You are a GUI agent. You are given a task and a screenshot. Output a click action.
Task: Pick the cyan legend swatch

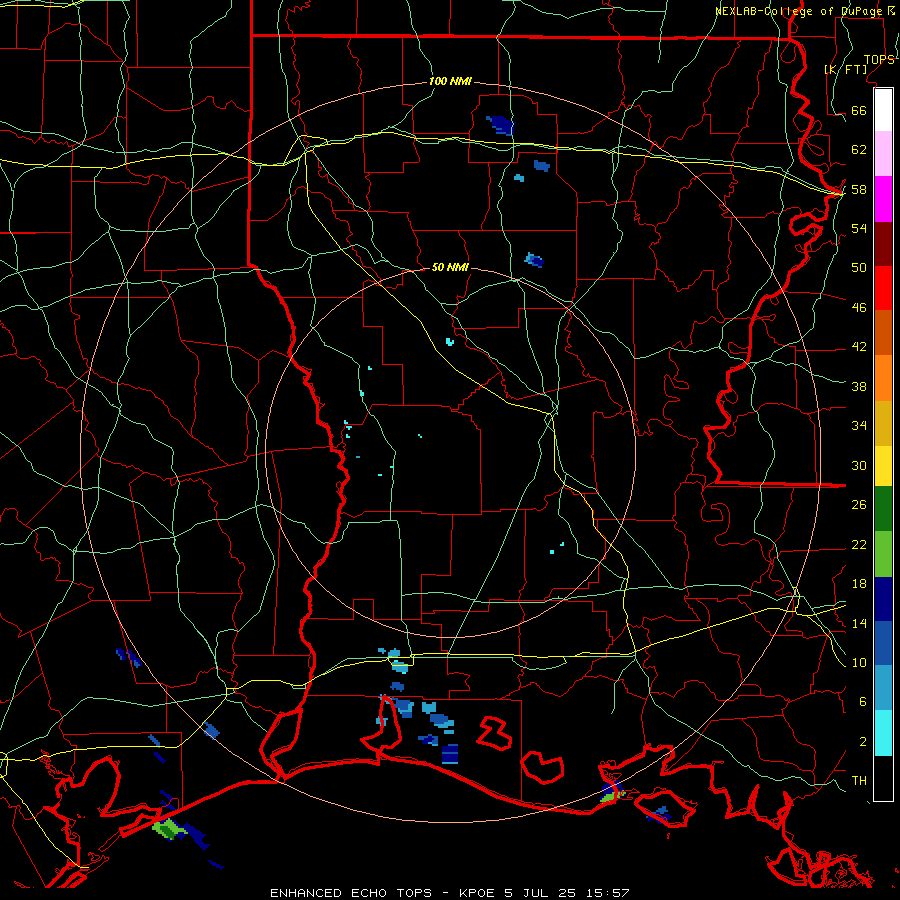(883, 733)
